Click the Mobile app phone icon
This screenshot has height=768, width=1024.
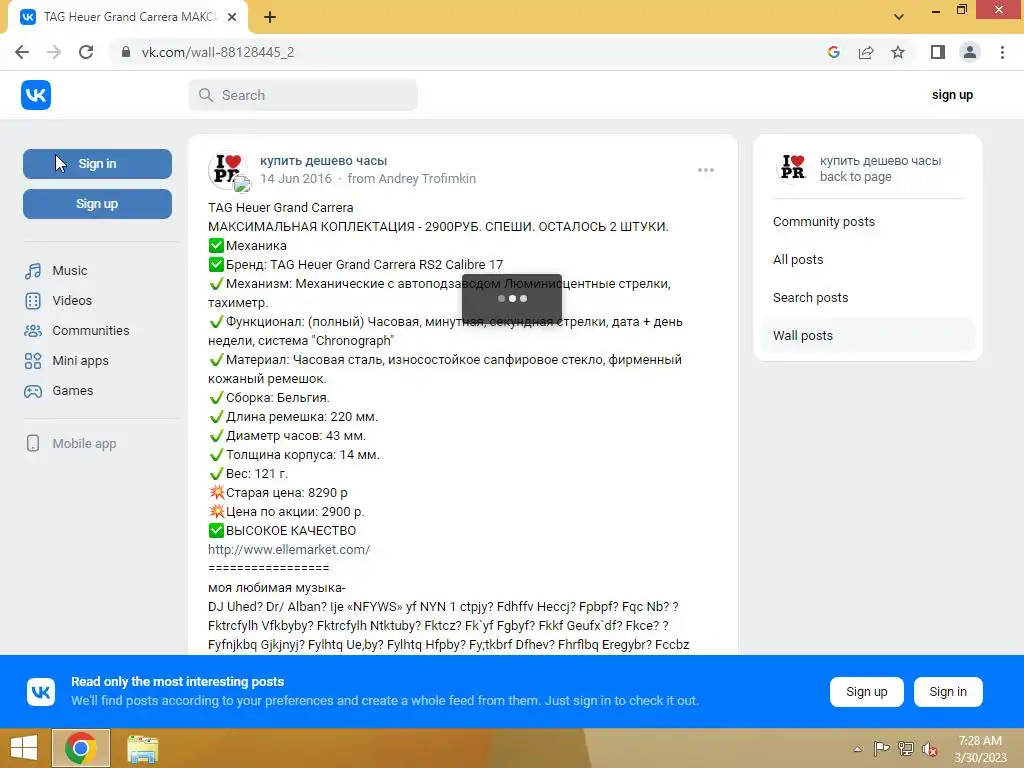[33, 443]
